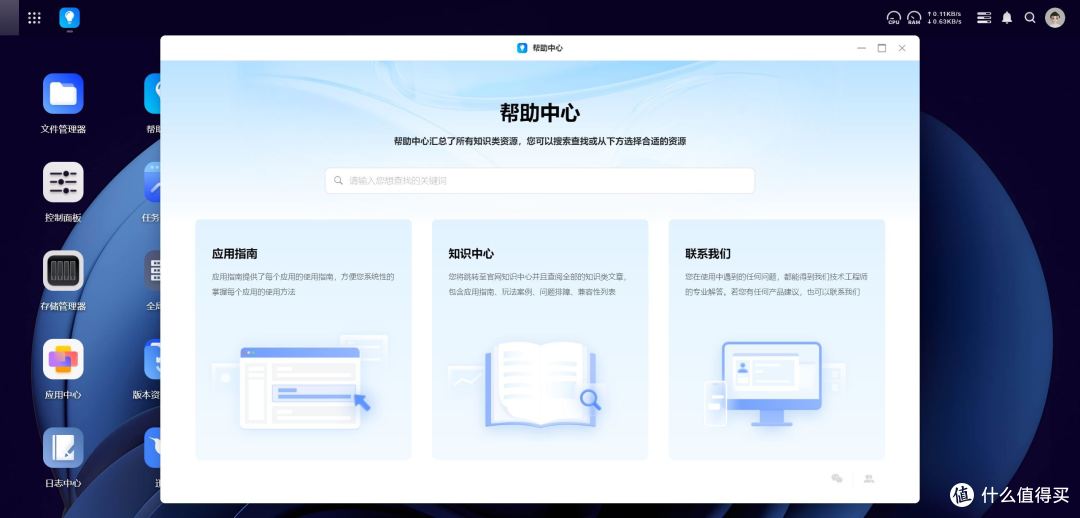The height and width of the screenshot is (518, 1080).
Task: Click the WeChat icon at the window bottom
Action: coord(837,478)
